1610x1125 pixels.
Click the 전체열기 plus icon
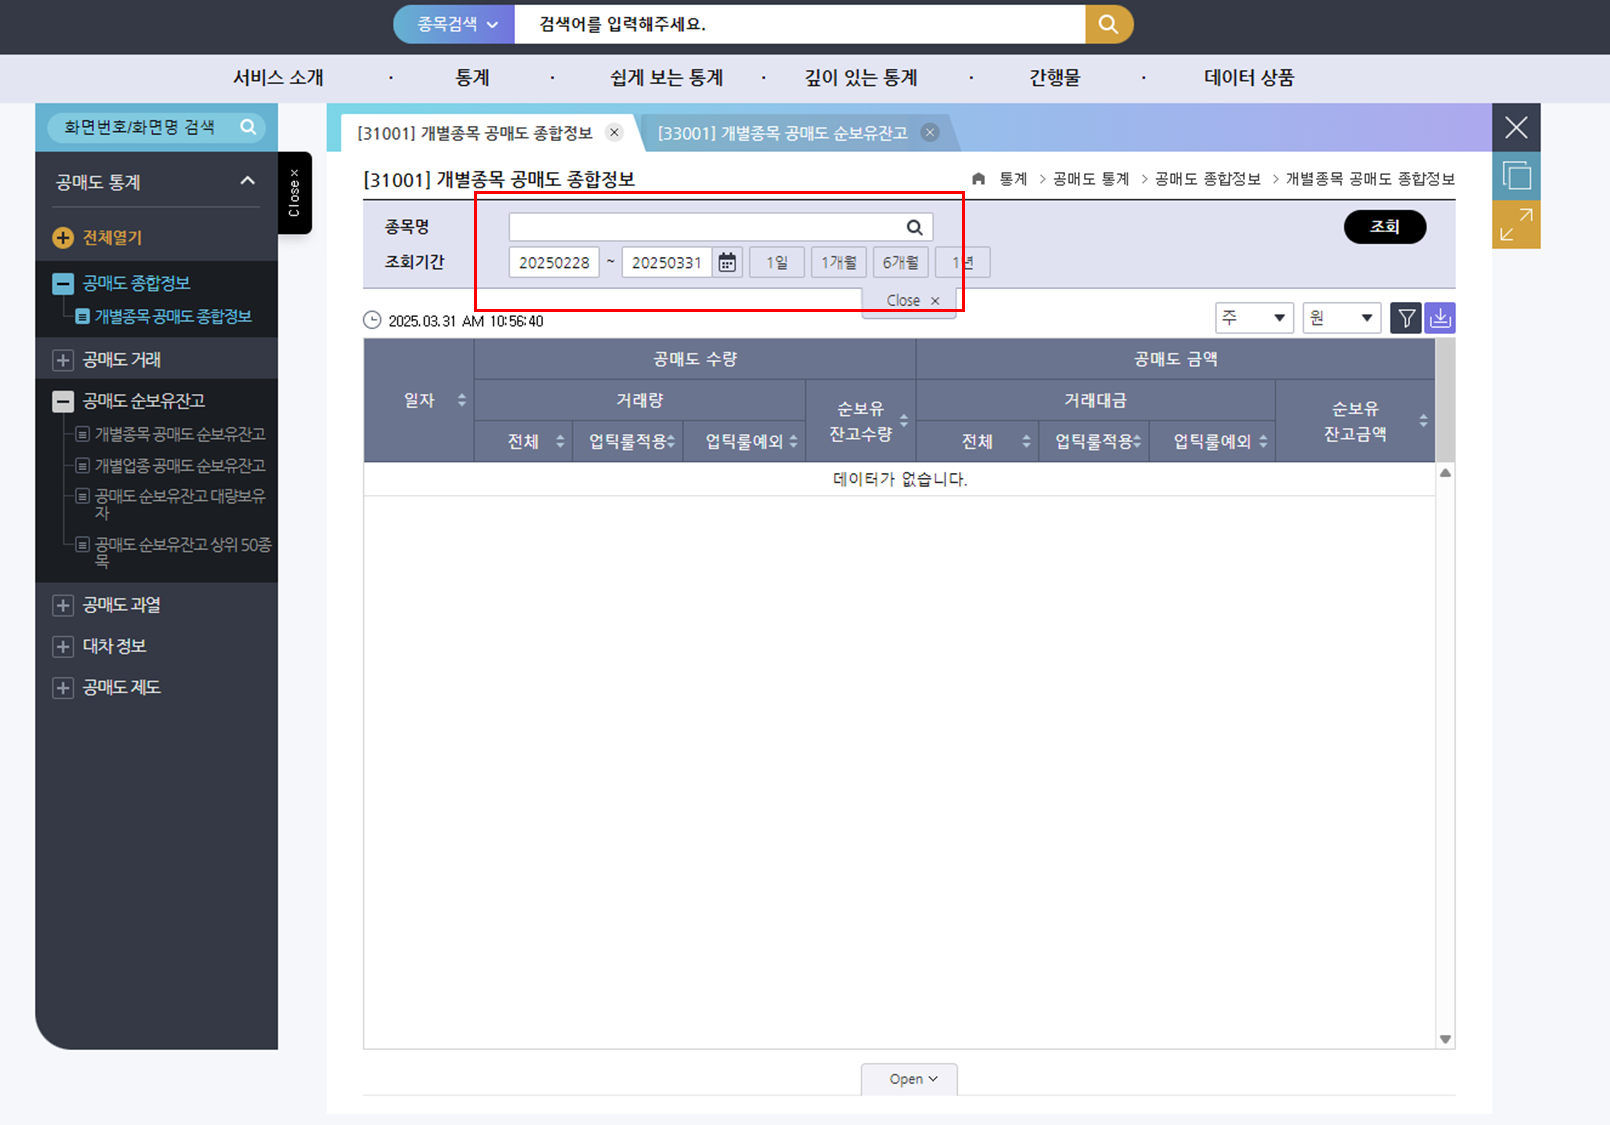tap(63, 237)
